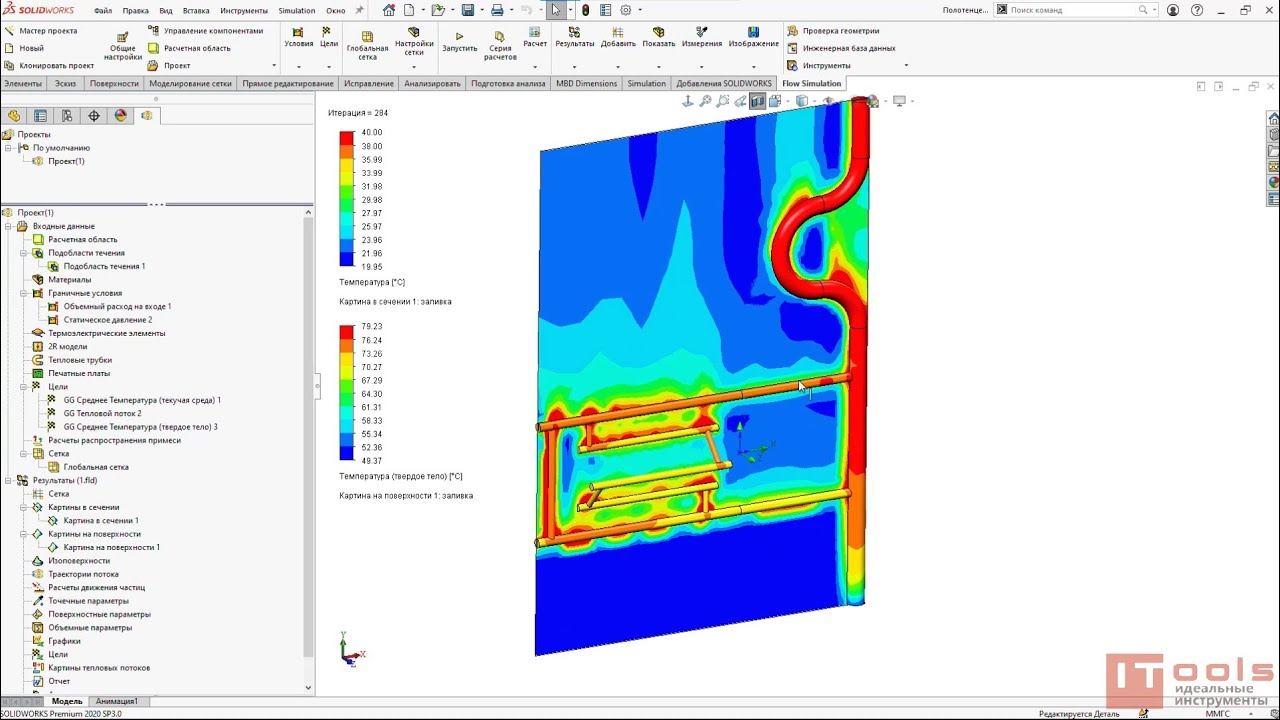Collapse the Граничные условия node
The width and height of the screenshot is (1280, 720).
click(24, 293)
